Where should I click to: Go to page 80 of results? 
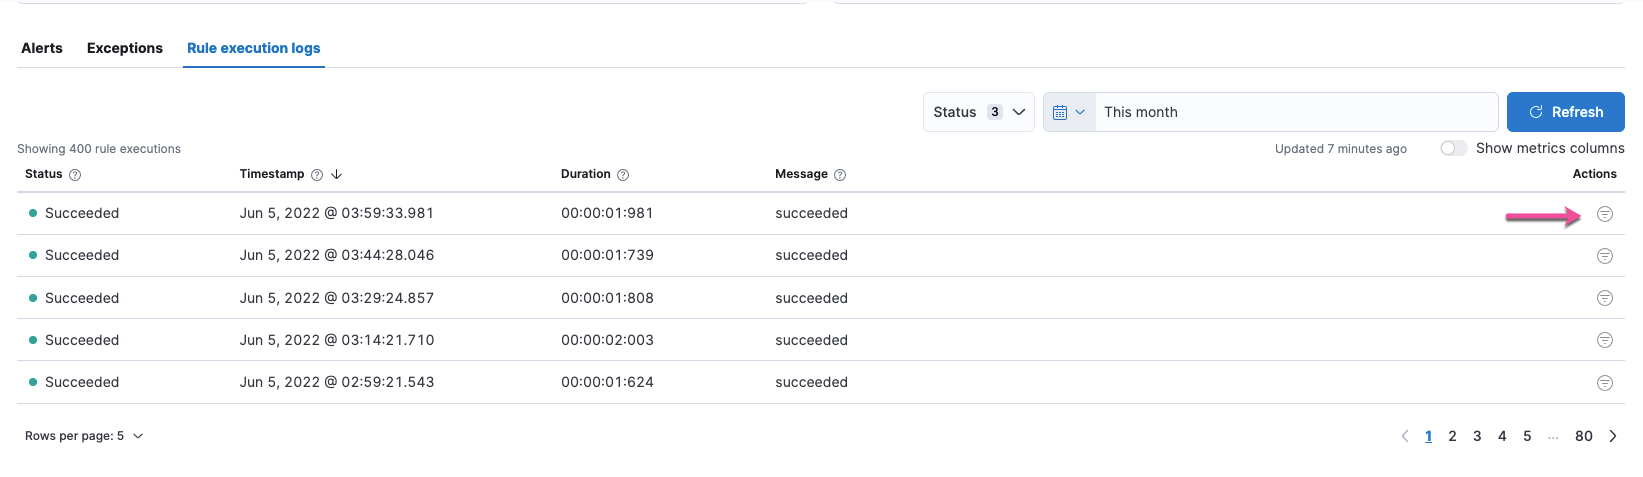(1583, 436)
